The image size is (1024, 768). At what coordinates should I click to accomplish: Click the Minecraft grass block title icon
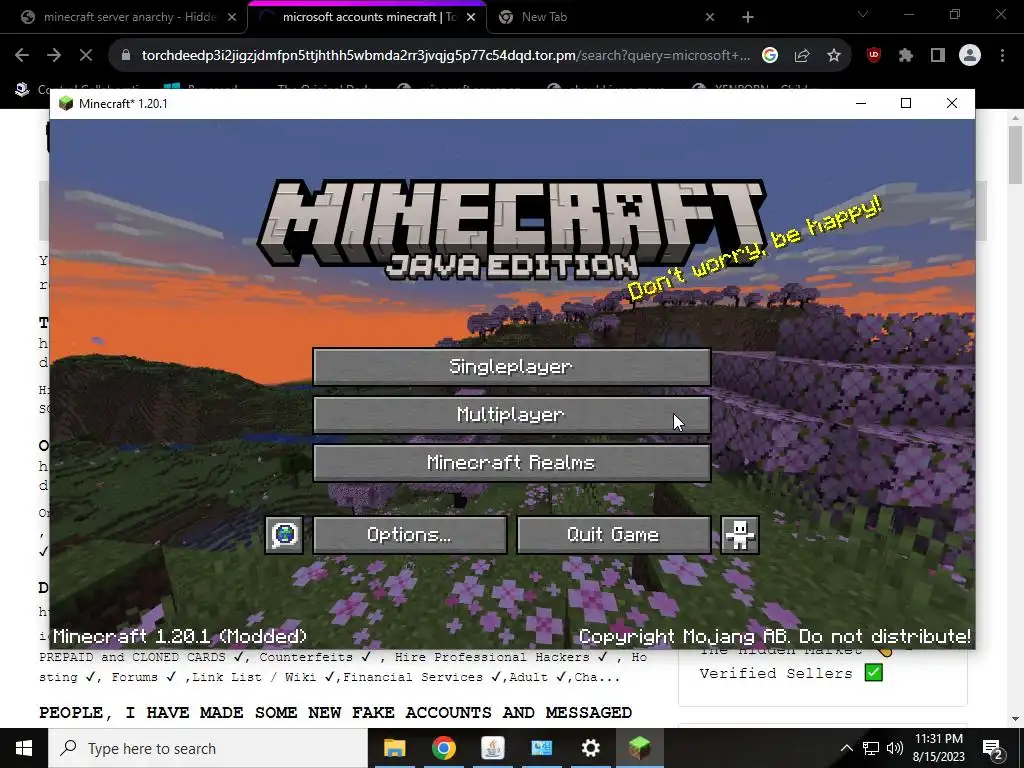[x=65, y=103]
